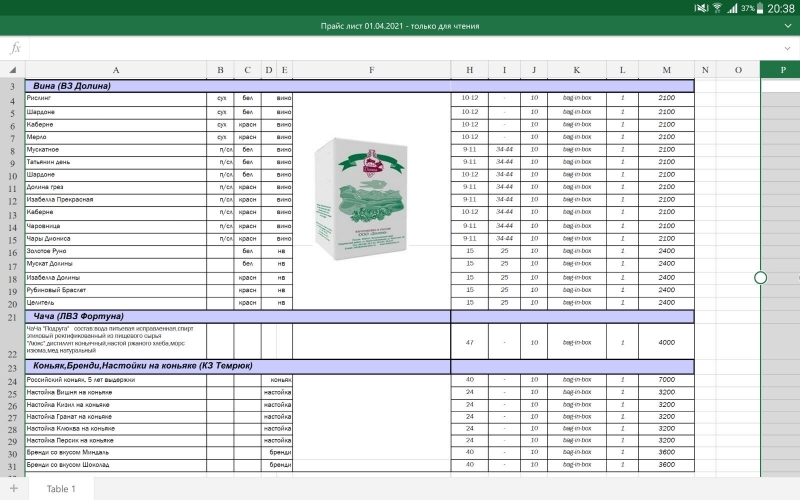Click "Бренди со вкусом Миндаль" cell
This screenshot has height=500, width=800.
tap(116, 453)
